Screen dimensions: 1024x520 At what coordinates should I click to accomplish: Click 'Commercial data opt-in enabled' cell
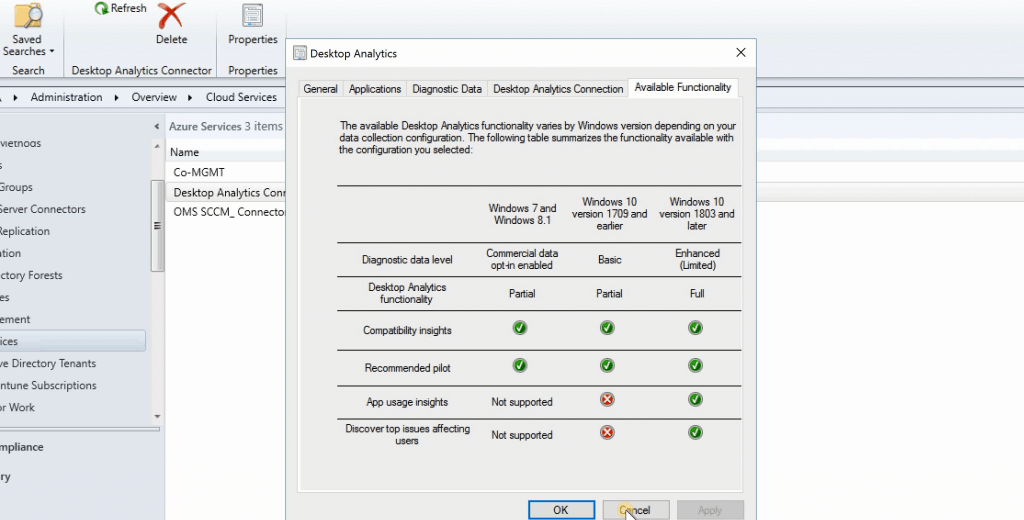(522, 259)
